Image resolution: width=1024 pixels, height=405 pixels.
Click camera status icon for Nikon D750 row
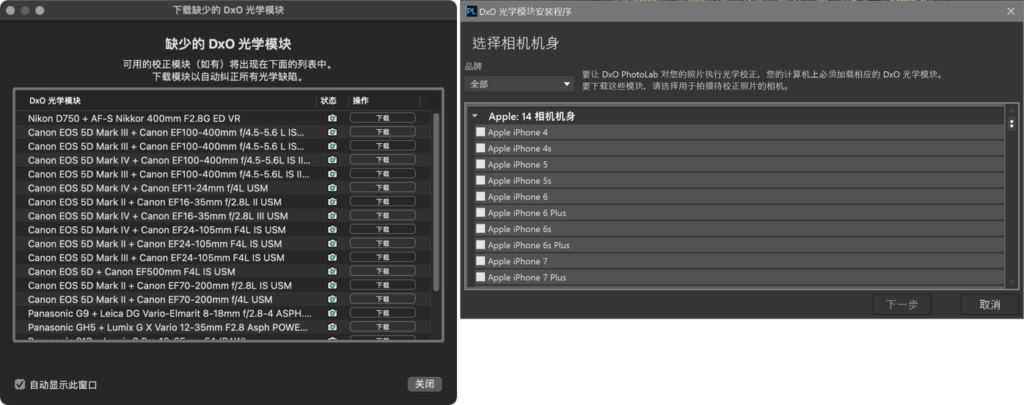332,118
